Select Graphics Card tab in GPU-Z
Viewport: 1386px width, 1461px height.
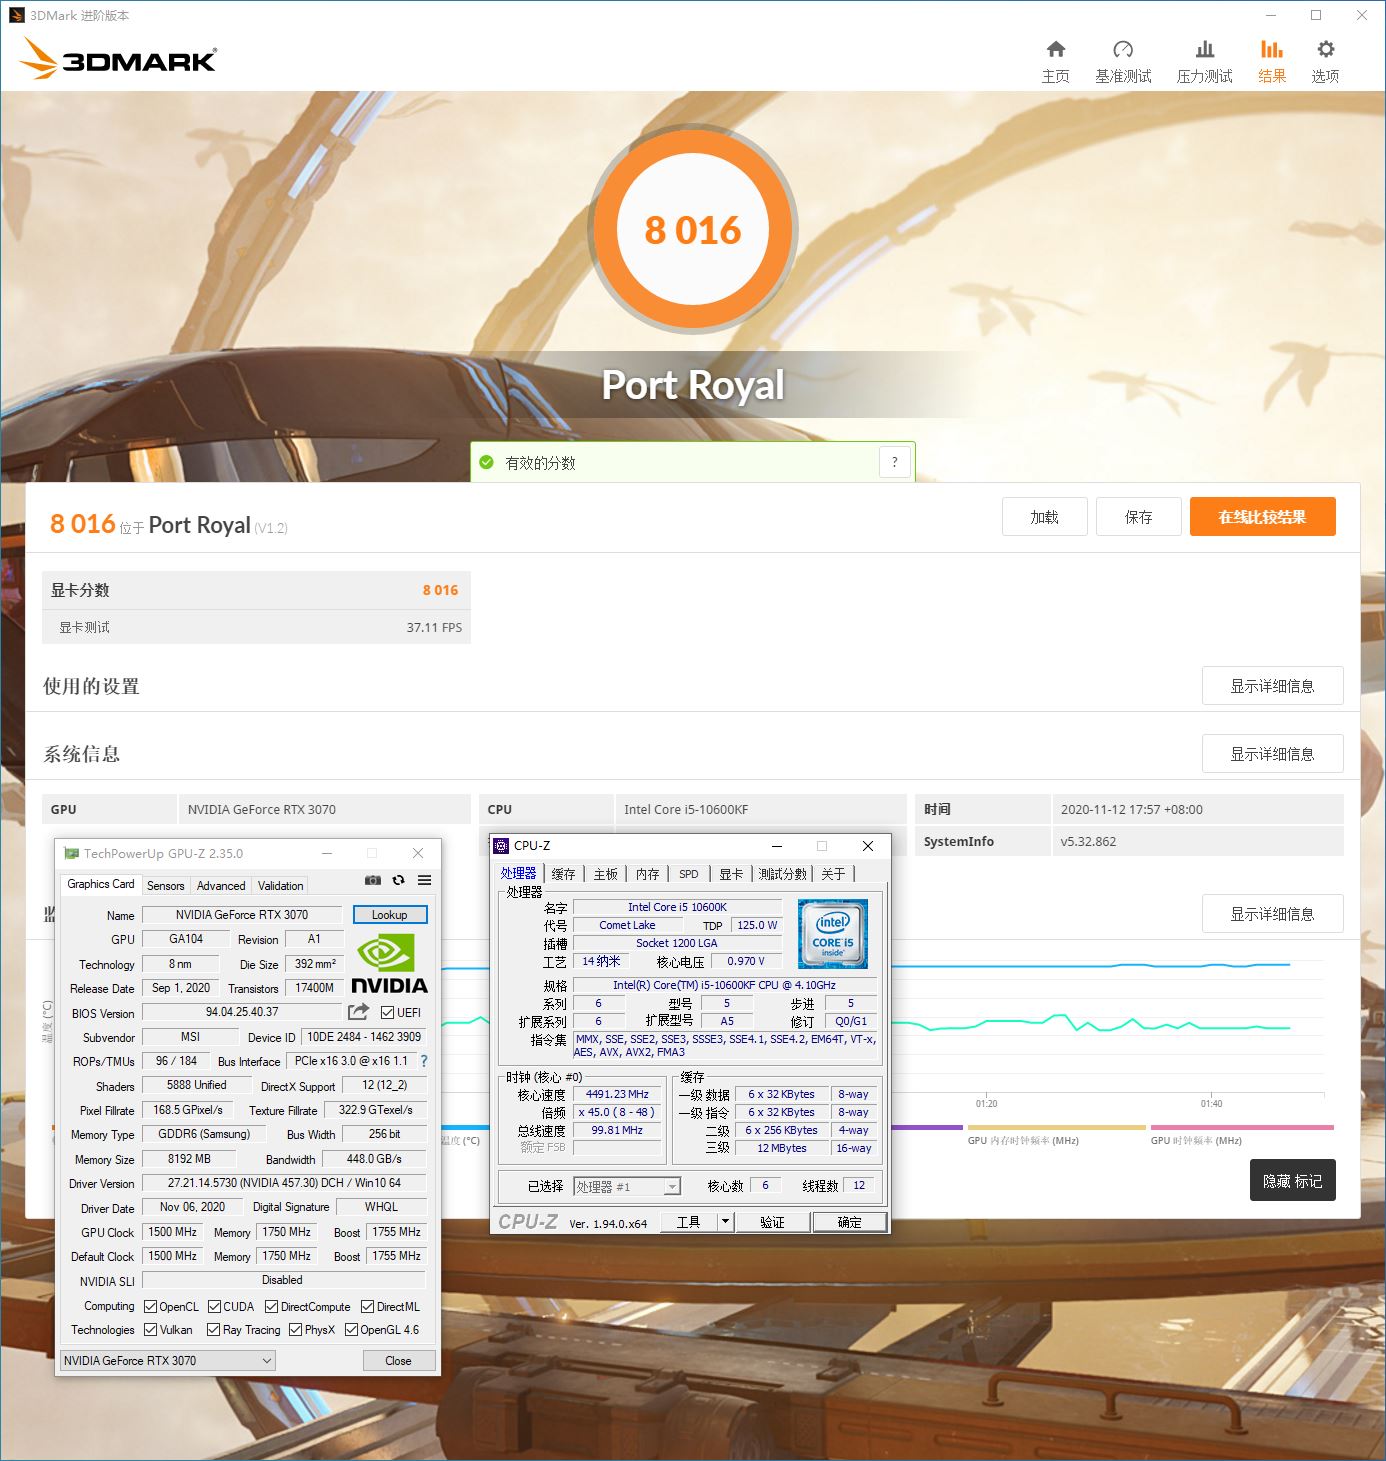point(101,884)
